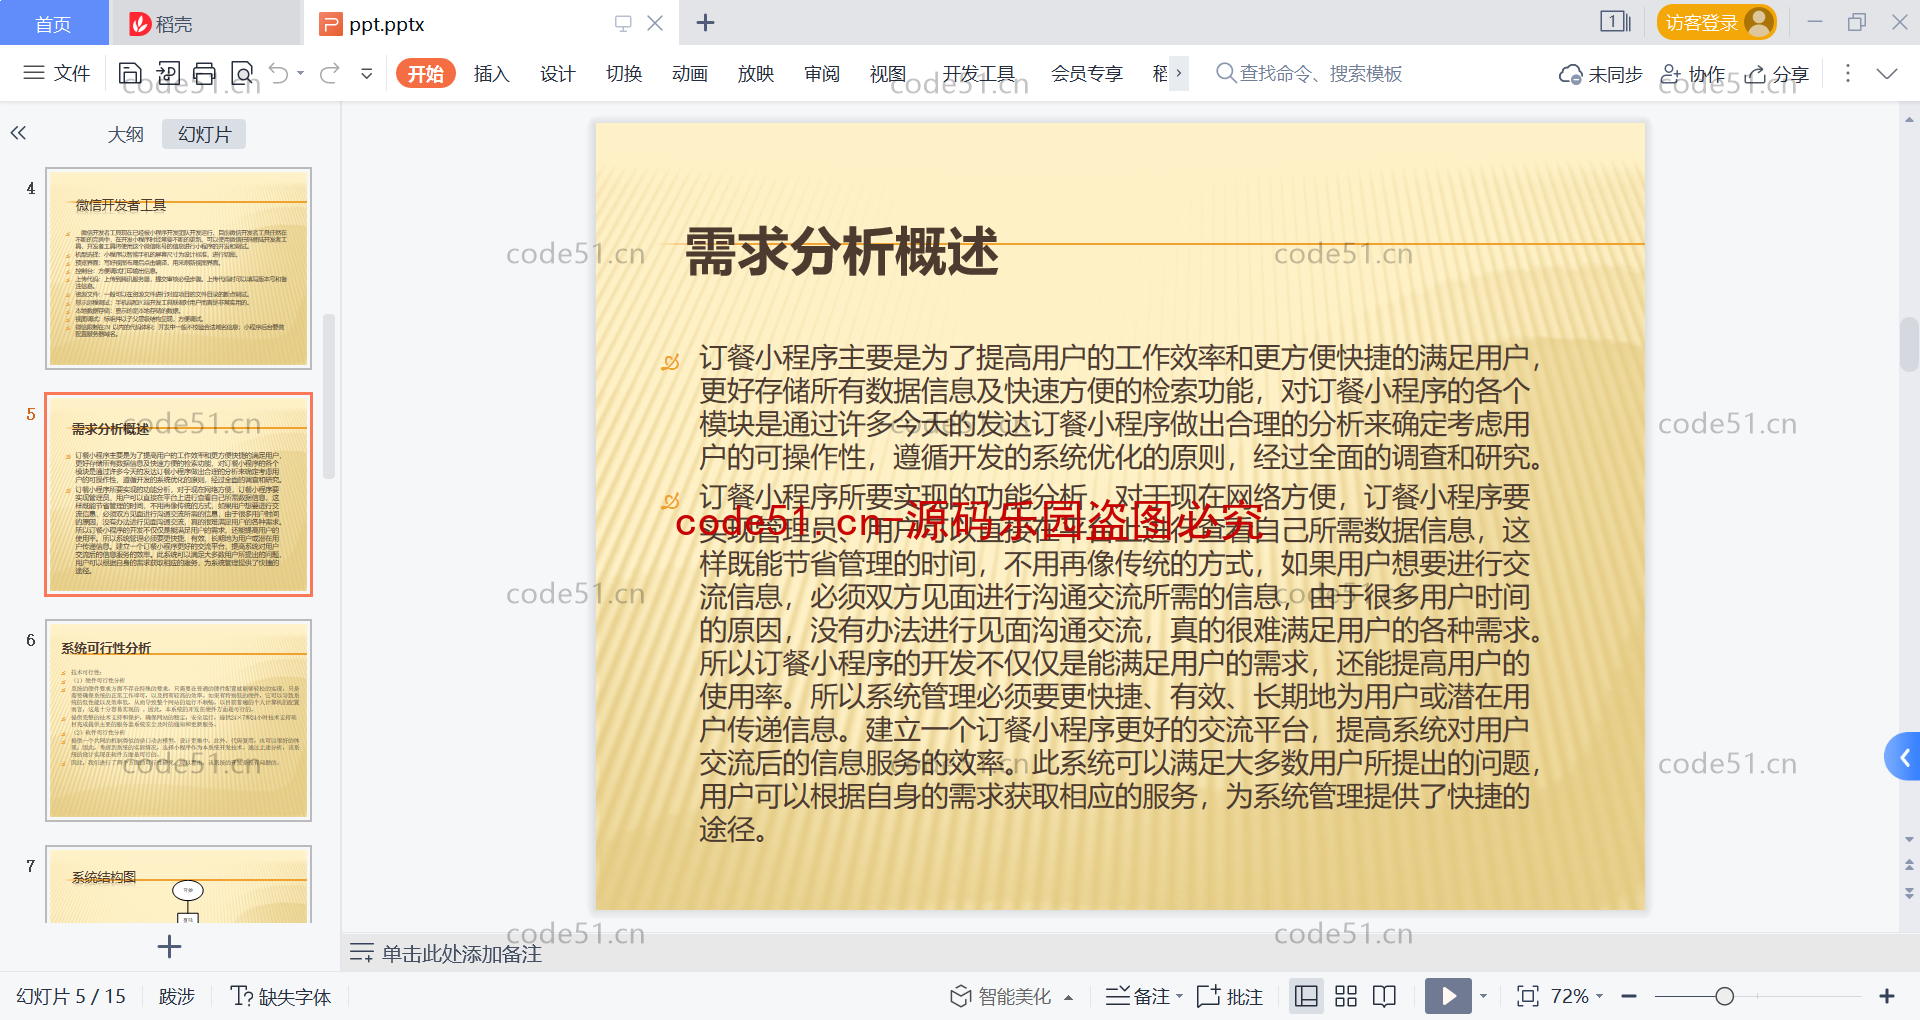
Task: Open the 插入 ribbon tab
Action: [x=491, y=73]
